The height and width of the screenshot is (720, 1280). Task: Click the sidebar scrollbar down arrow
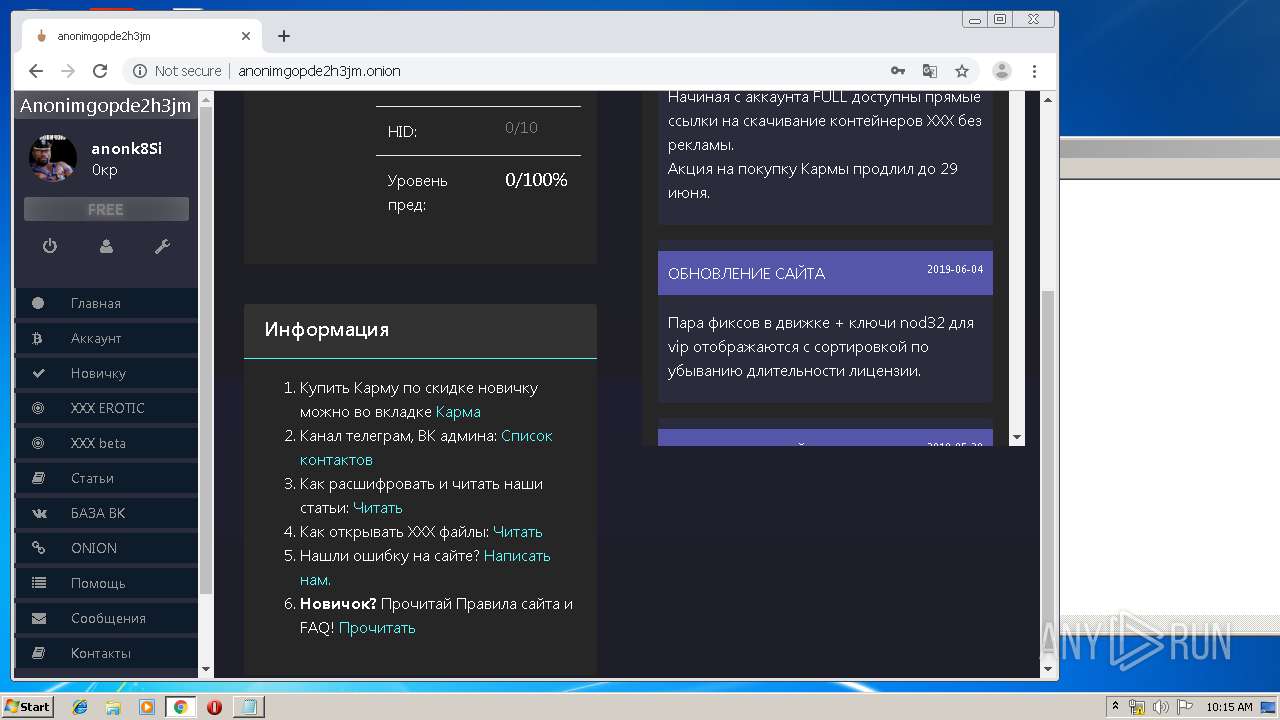tap(206, 670)
